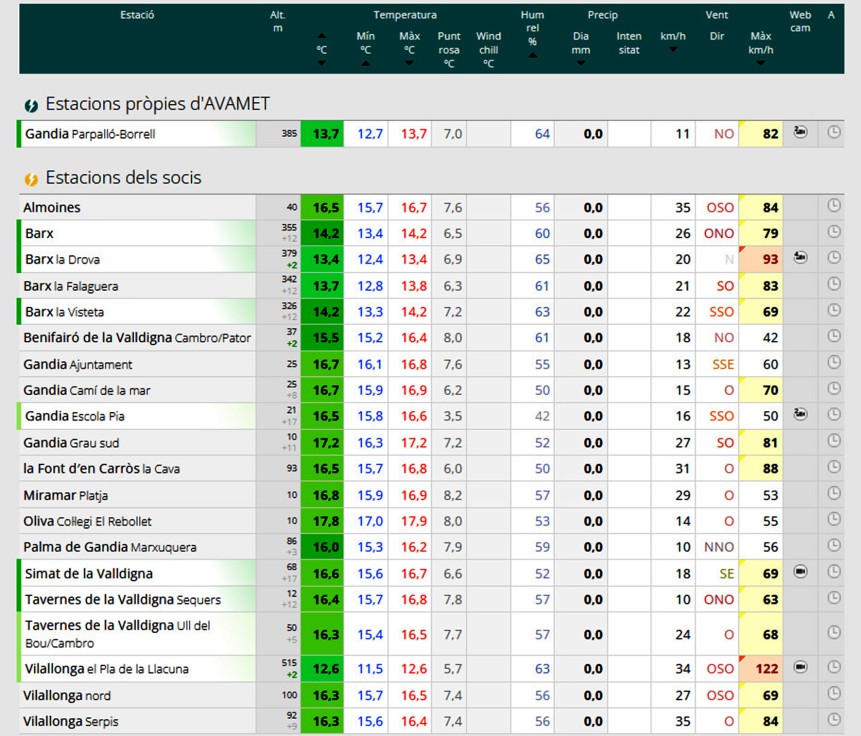
Task: Click NNO wind direction for Palma de Gandia
Action: (x=719, y=547)
